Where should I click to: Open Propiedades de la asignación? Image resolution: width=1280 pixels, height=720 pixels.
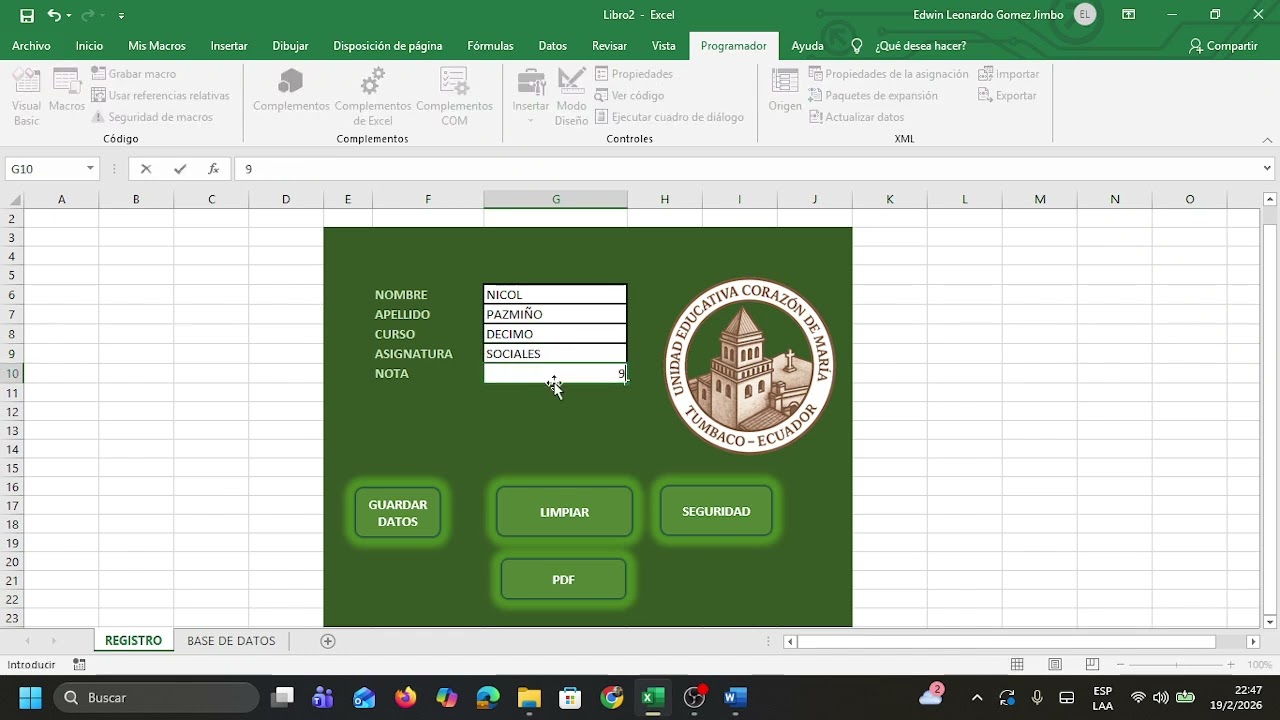tap(888, 74)
